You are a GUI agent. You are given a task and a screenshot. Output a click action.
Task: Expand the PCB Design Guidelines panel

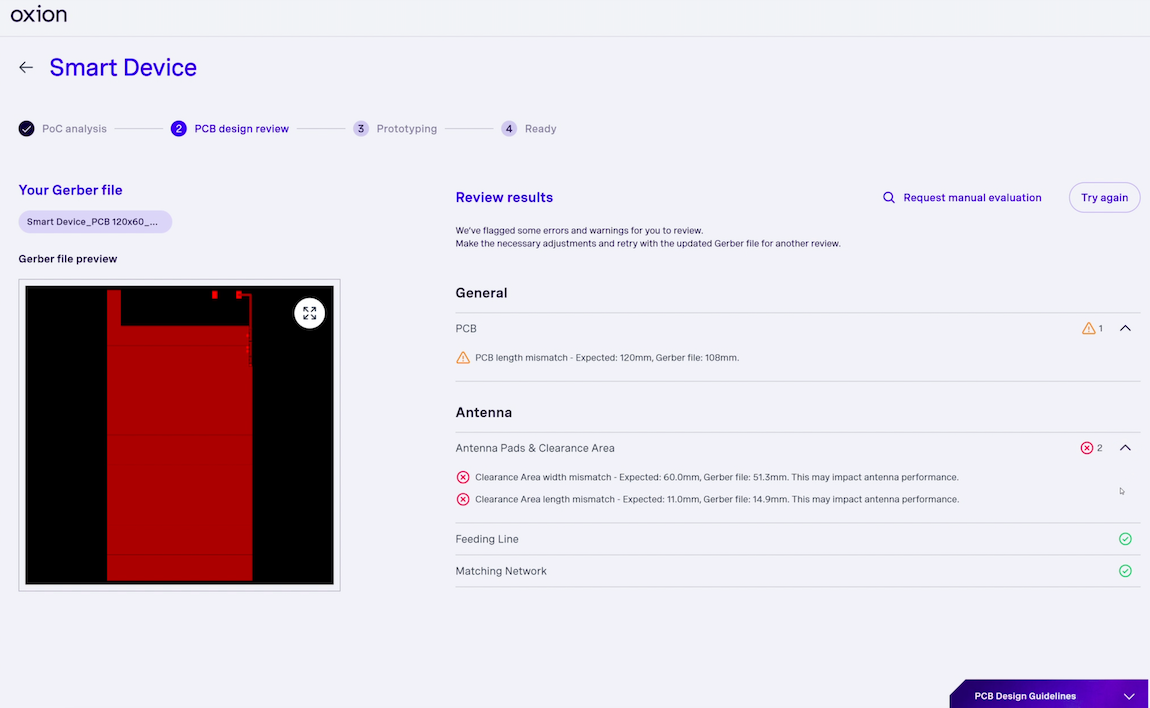[1129, 696]
